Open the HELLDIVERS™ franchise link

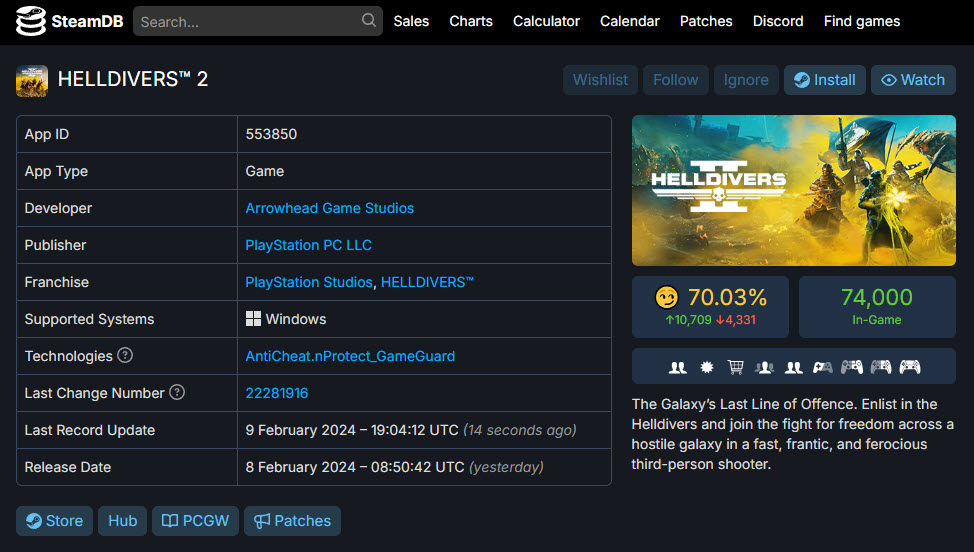(x=427, y=282)
